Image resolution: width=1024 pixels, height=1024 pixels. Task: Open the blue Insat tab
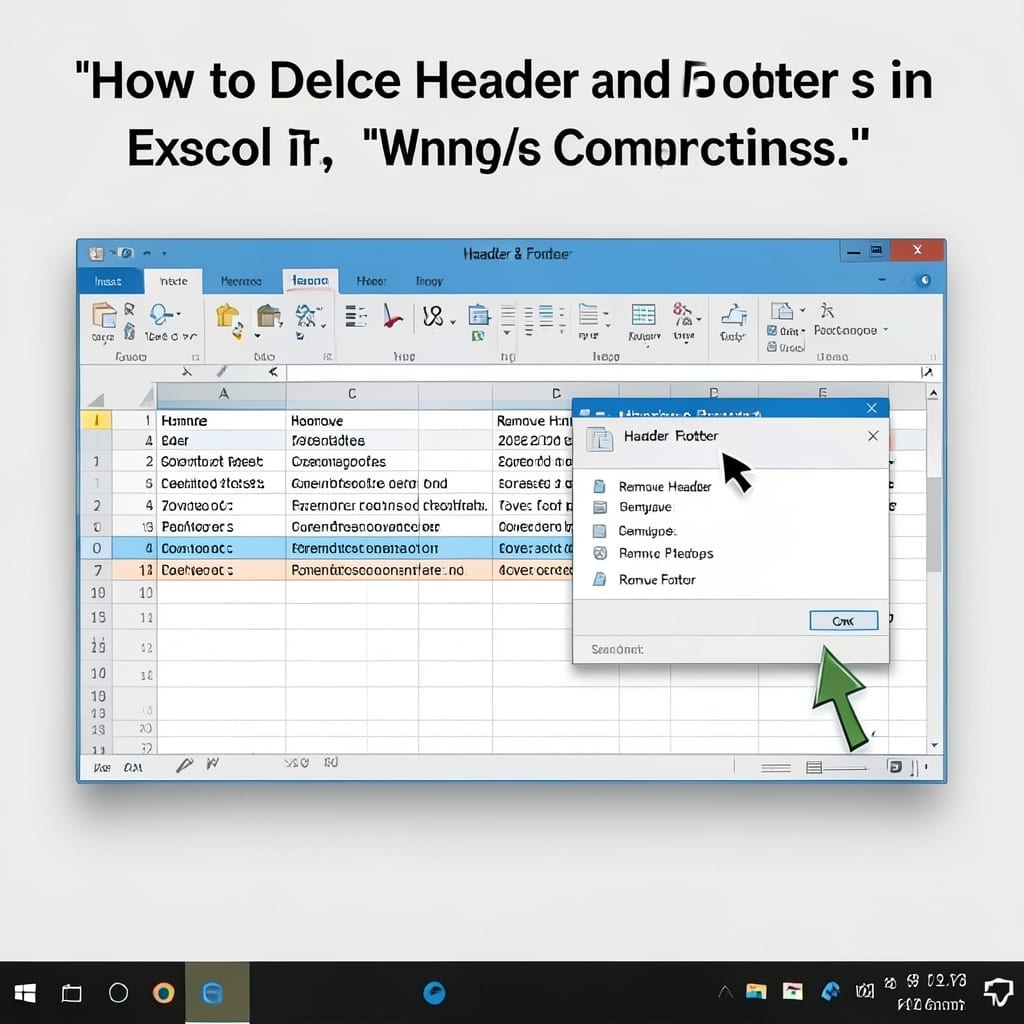pos(108,281)
